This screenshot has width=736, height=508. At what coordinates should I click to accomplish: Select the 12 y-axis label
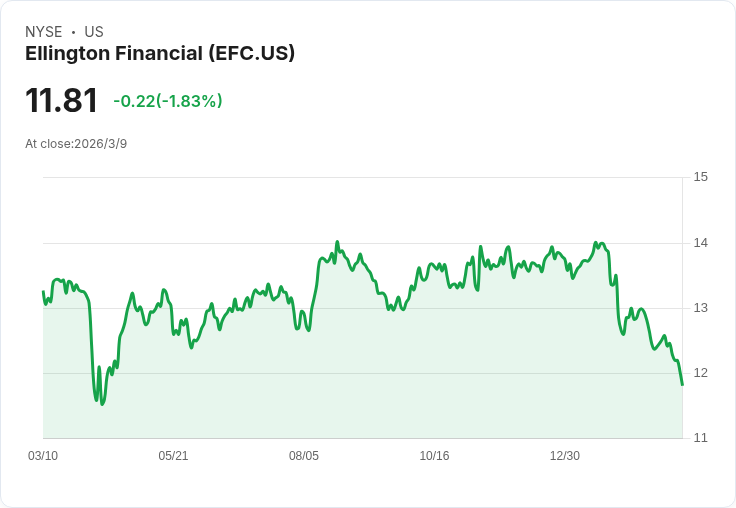coord(700,373)
